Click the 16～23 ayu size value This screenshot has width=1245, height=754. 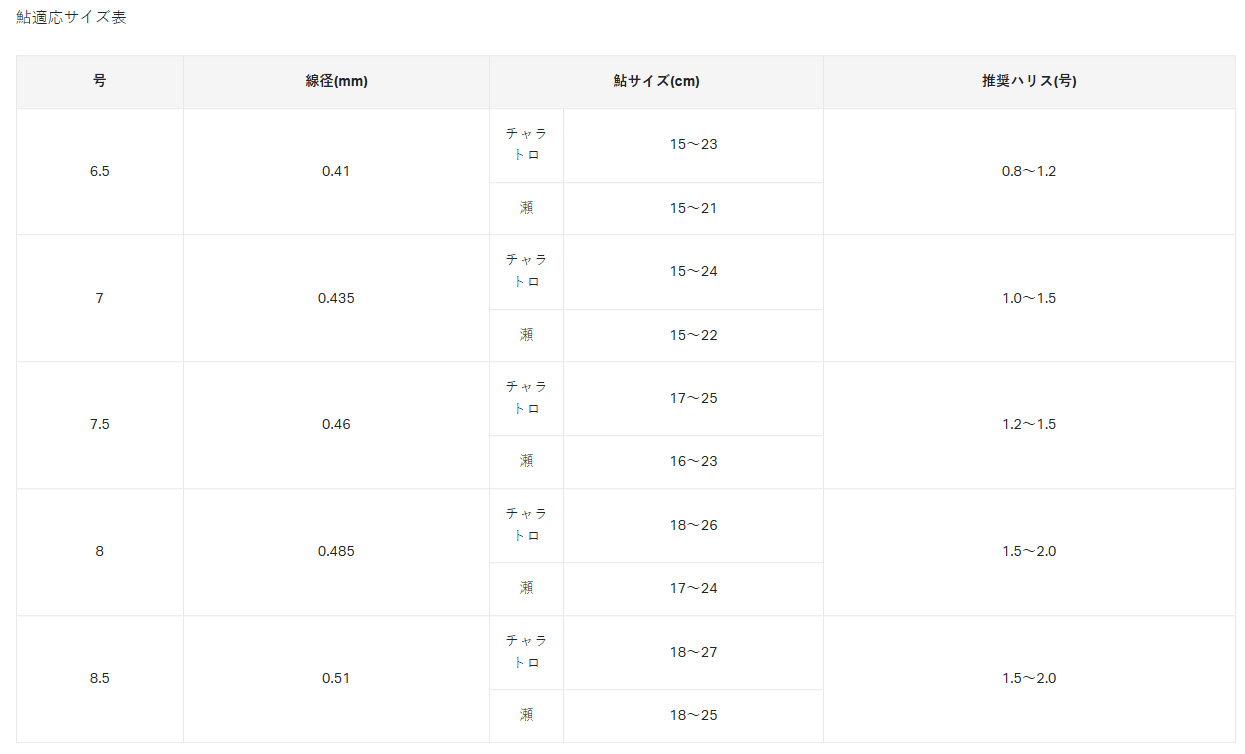(693, 462)
